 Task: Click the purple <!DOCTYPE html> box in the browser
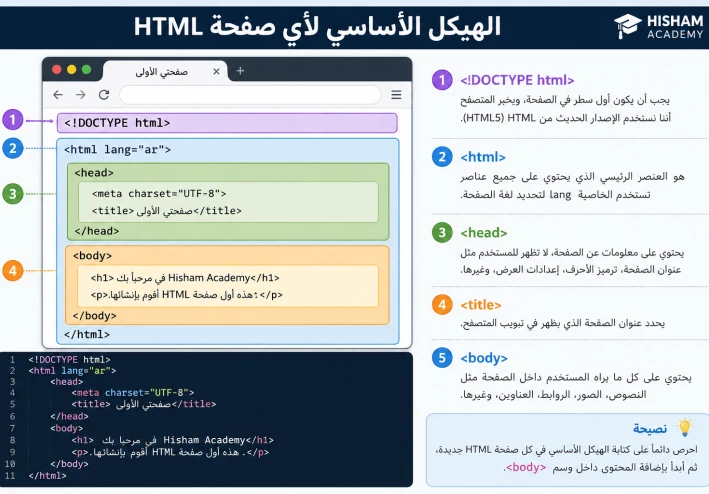coord(227,123)
